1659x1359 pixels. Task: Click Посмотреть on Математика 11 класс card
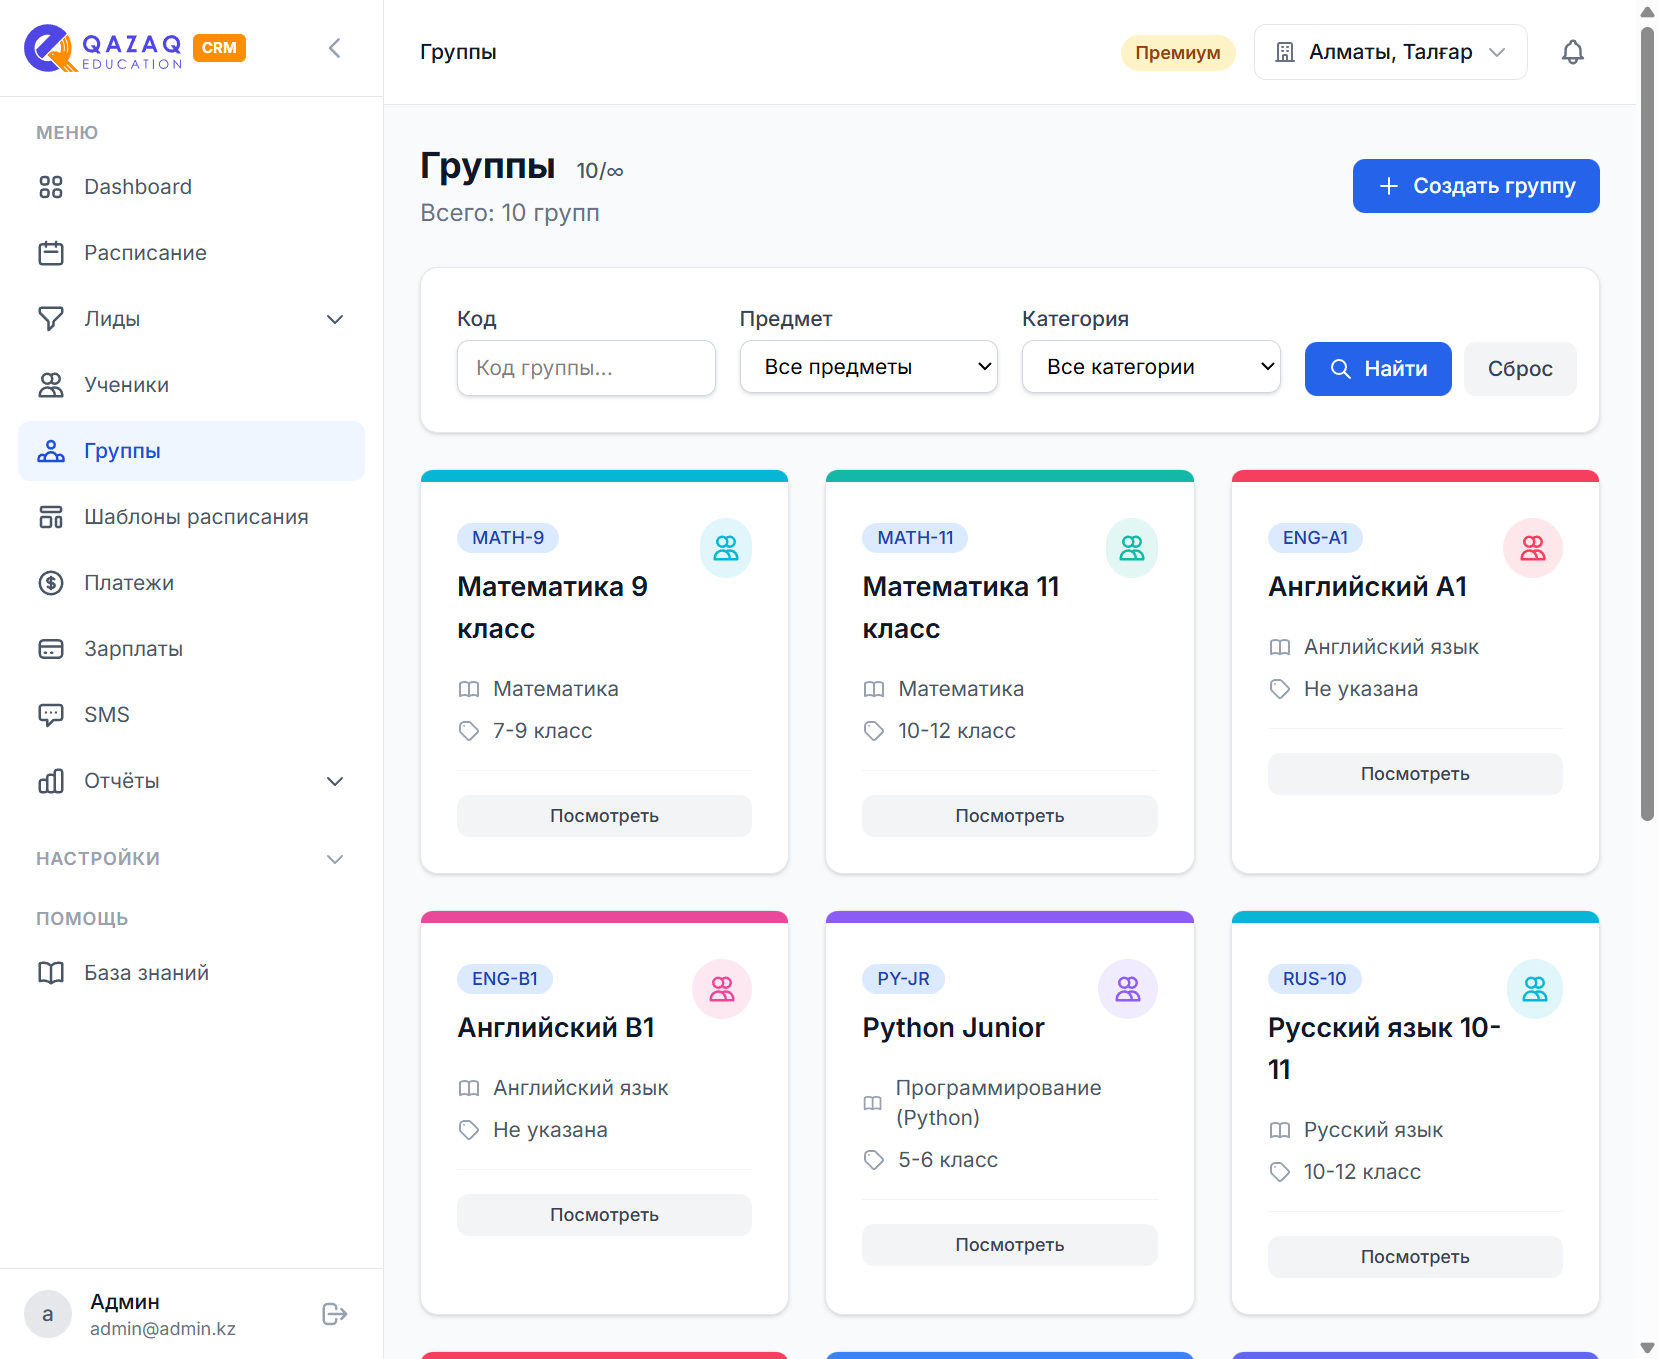(1010, 816)
